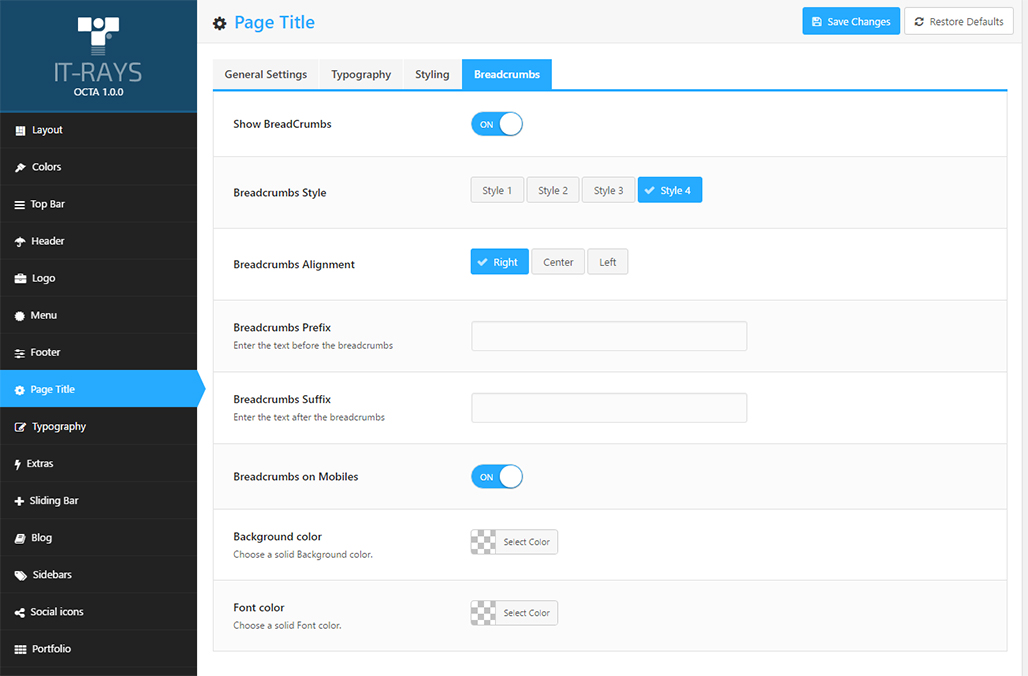Open the General Settings tab
The height and width of the screenshot is (676, 1028).
266,75
